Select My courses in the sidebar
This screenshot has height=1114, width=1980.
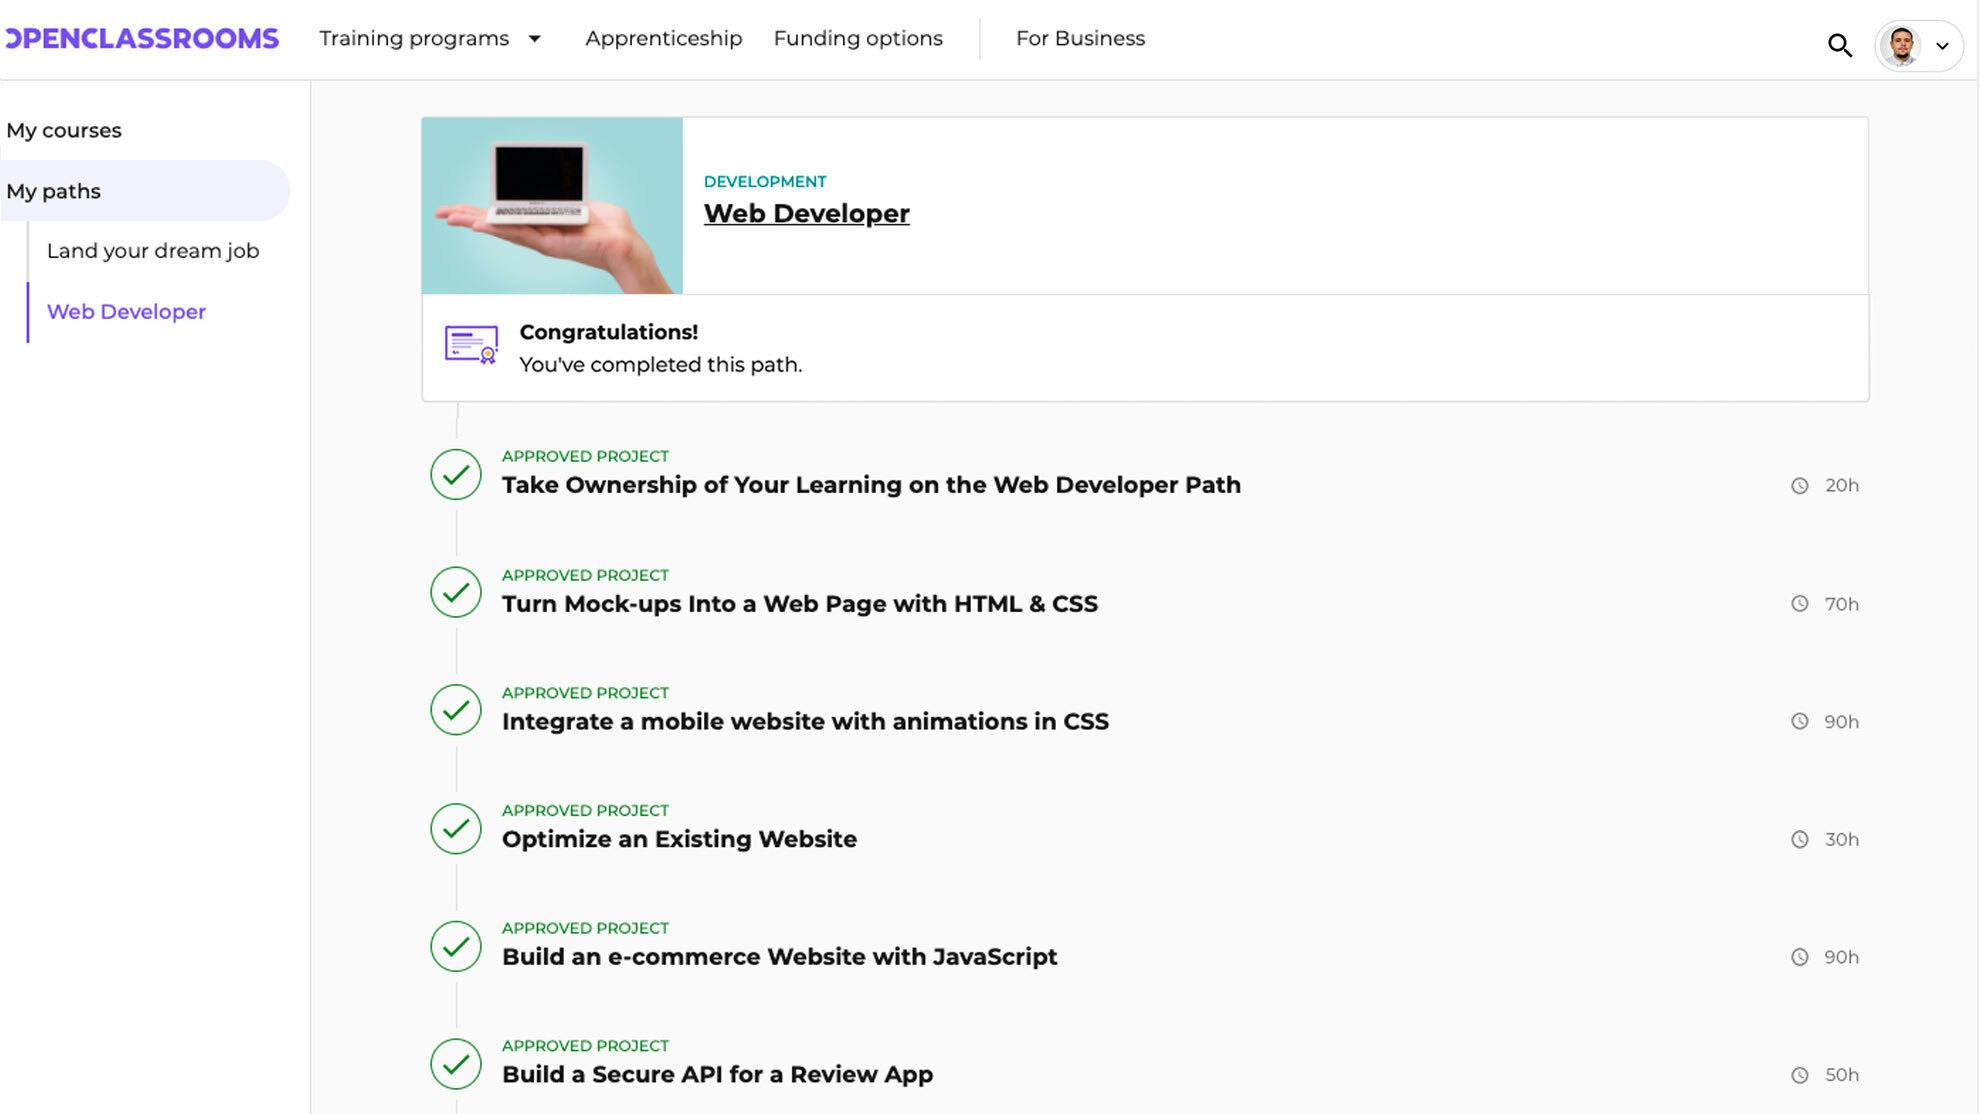click(64, 130)
